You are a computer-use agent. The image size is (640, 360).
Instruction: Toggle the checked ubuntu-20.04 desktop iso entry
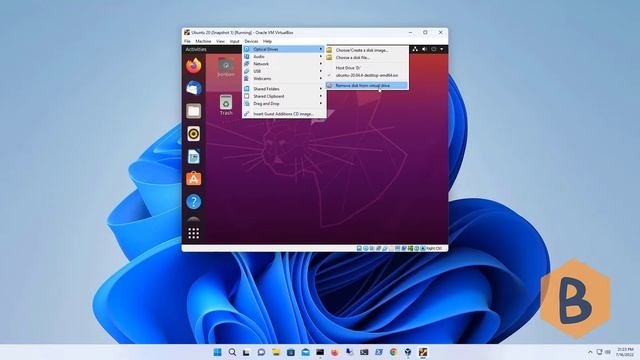pyautogui.click(x=367, y=76)
